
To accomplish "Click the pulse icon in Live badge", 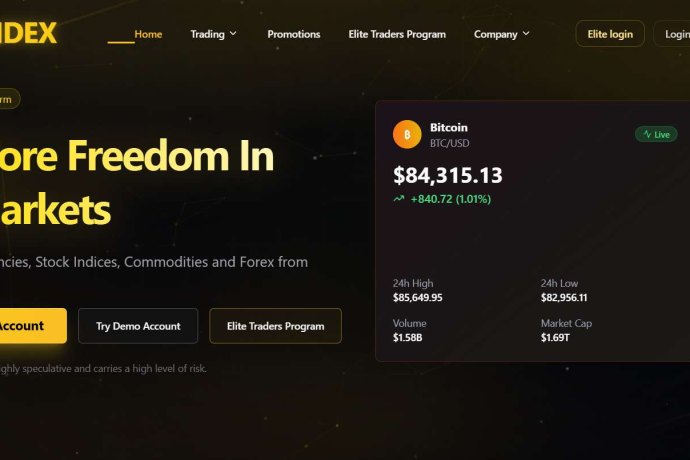I will [647, 134].
